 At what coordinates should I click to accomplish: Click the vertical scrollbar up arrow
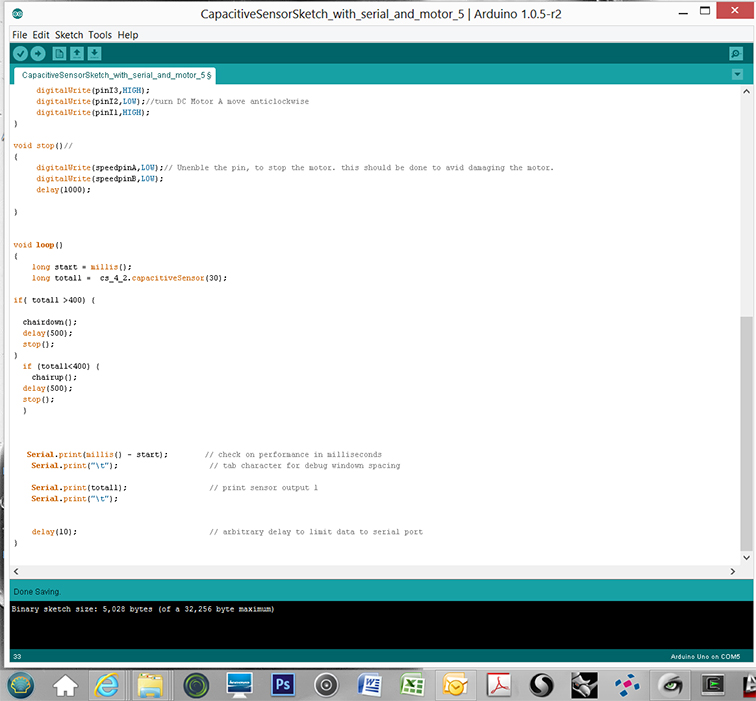coord(746,91)
